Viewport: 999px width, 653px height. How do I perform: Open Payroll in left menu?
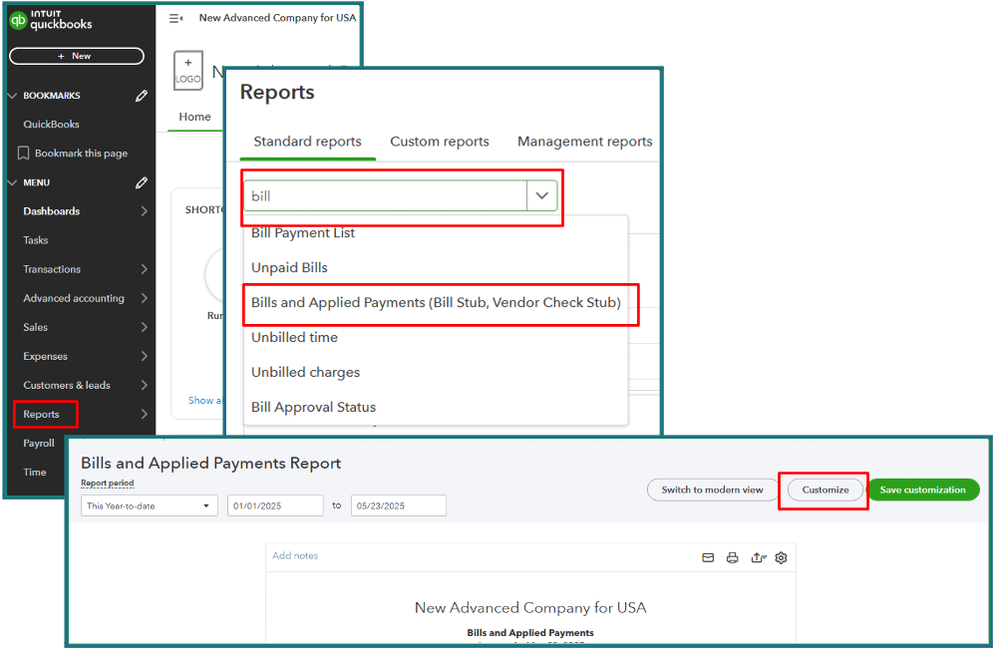[x=39, y=443]
